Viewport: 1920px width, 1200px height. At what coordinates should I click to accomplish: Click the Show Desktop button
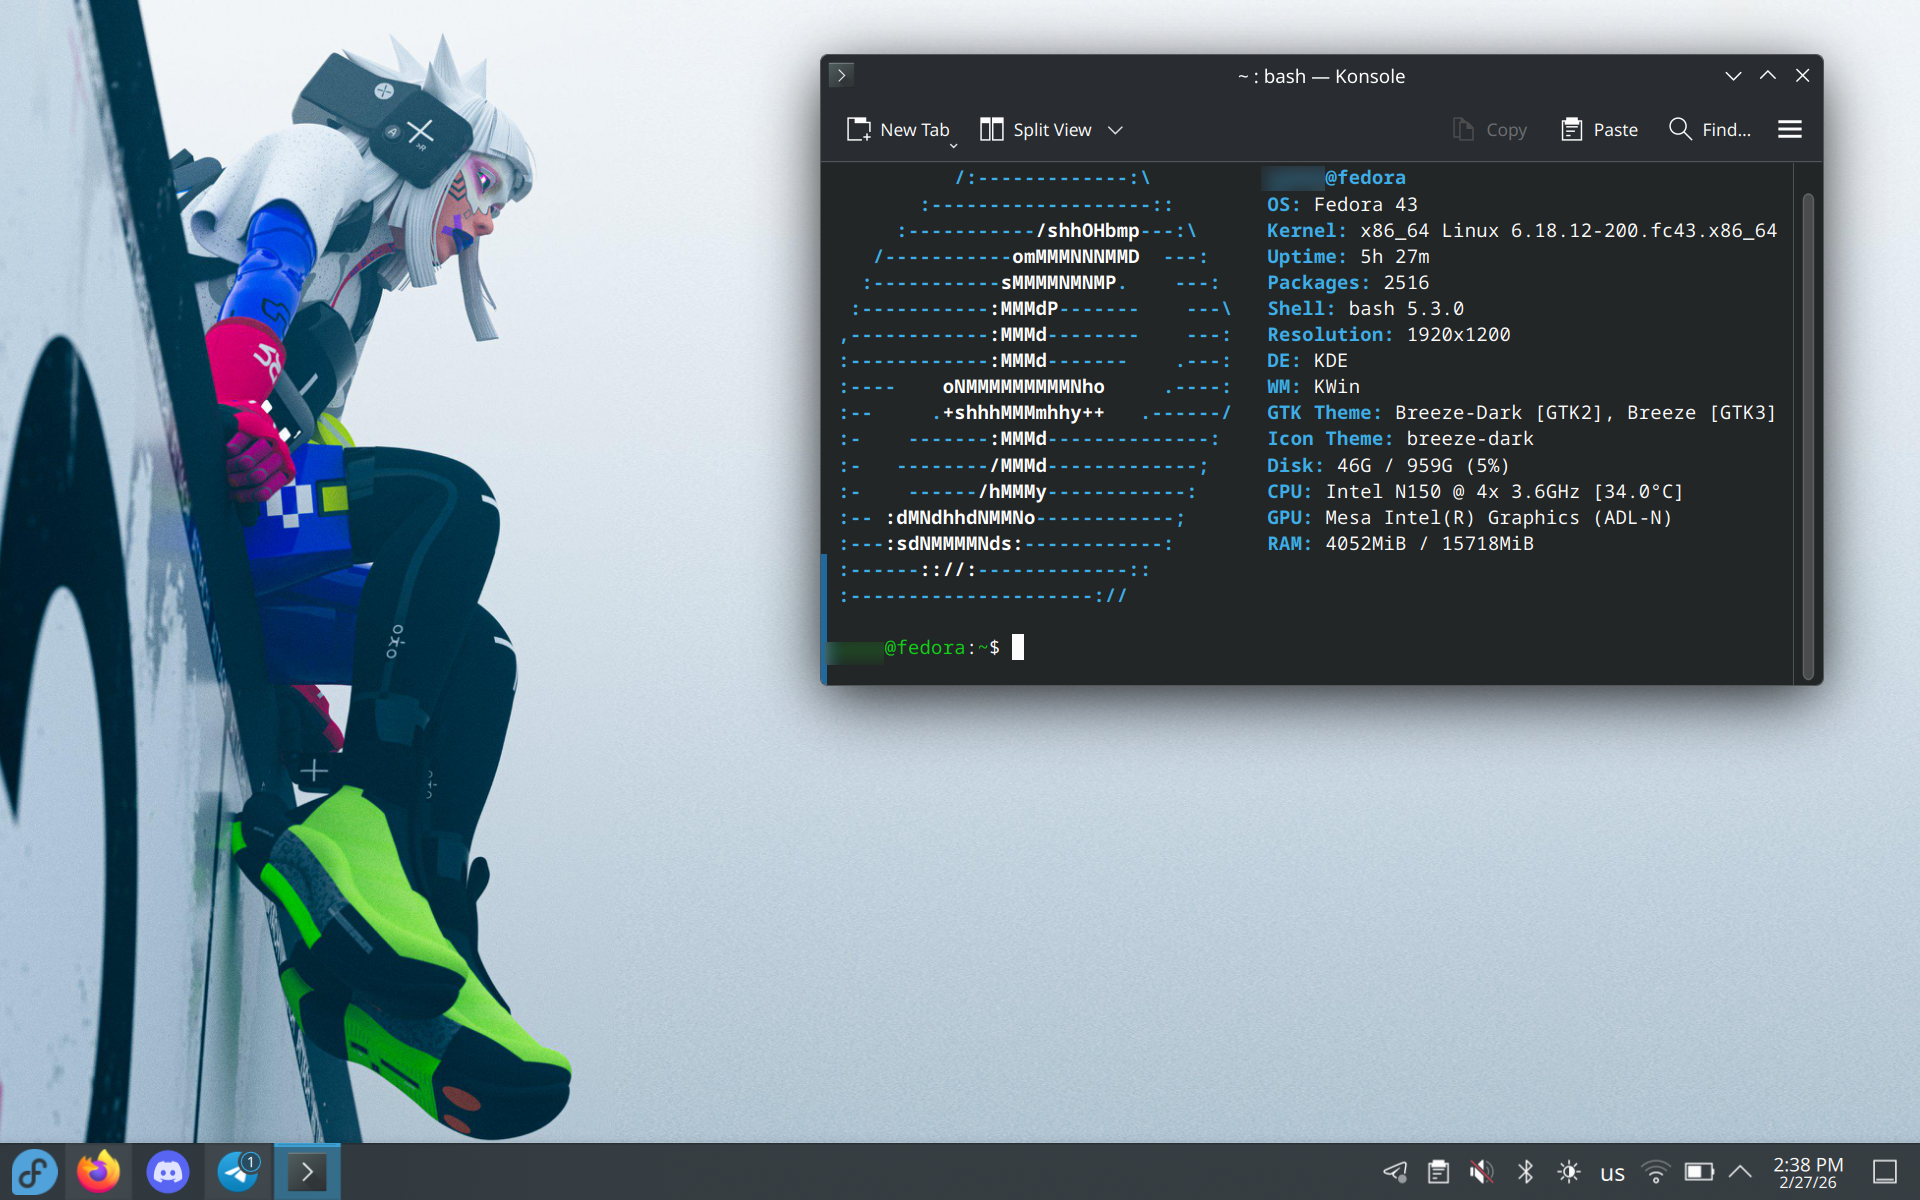coord(1885,1172)
